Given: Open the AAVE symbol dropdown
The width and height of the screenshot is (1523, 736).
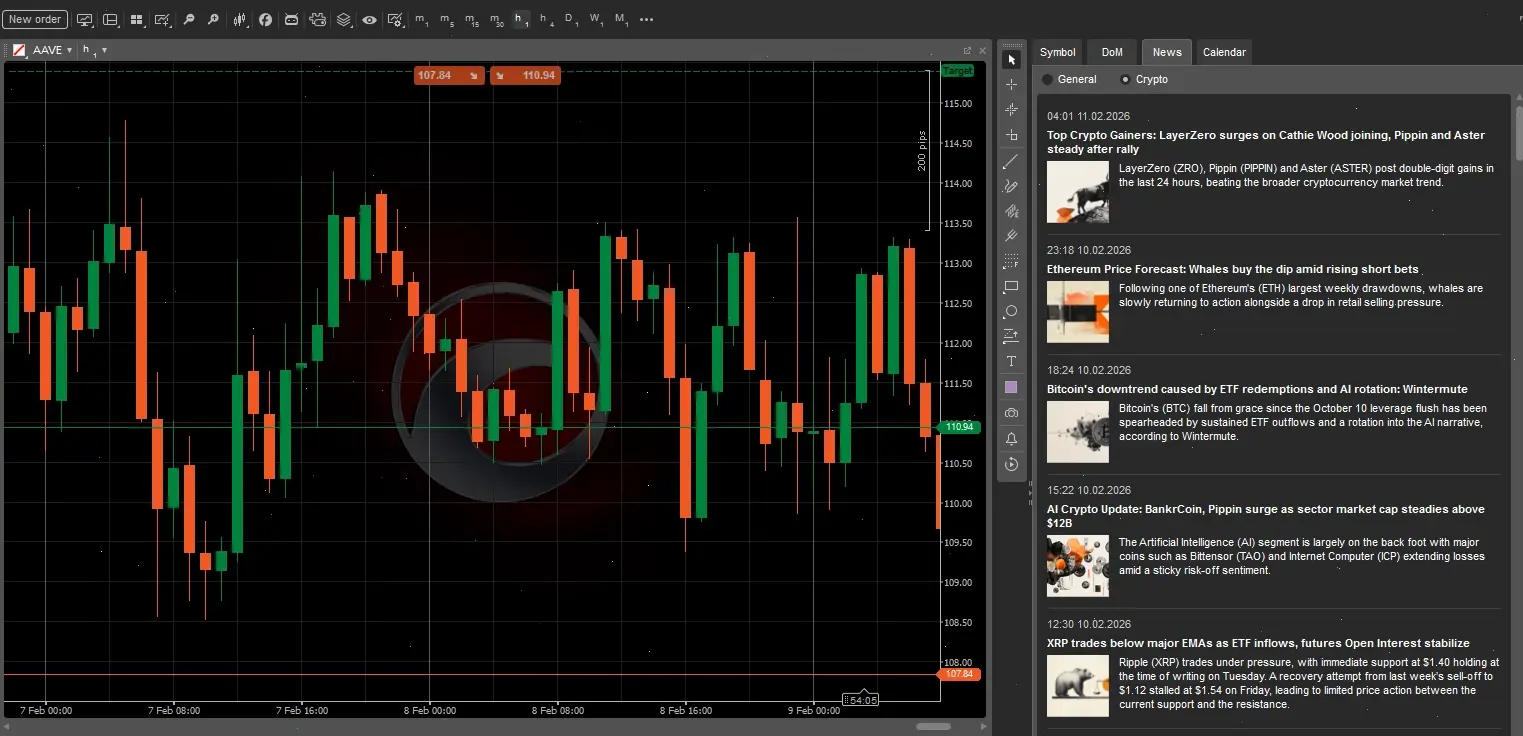Looking at the screenshot, I should [48, 49].
